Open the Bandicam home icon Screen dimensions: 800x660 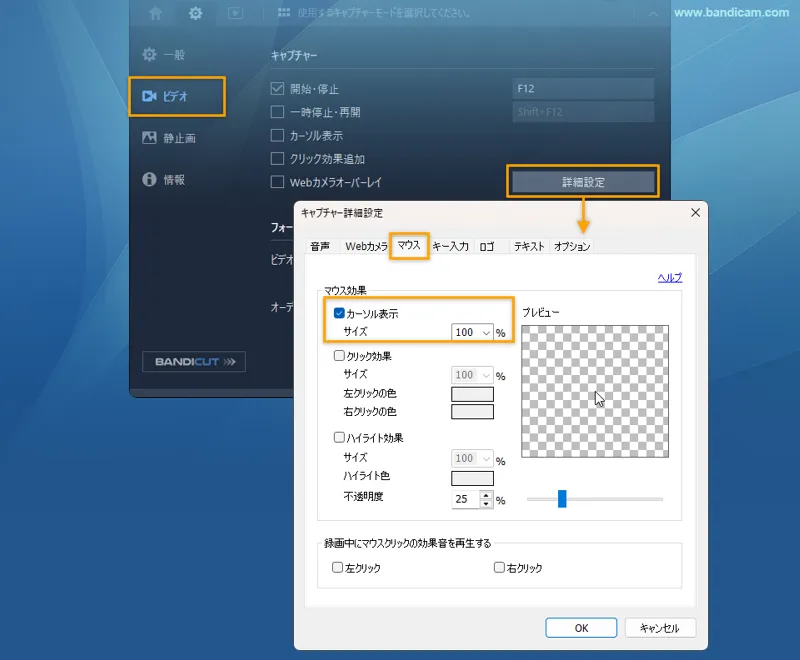(x=156, y=13)
